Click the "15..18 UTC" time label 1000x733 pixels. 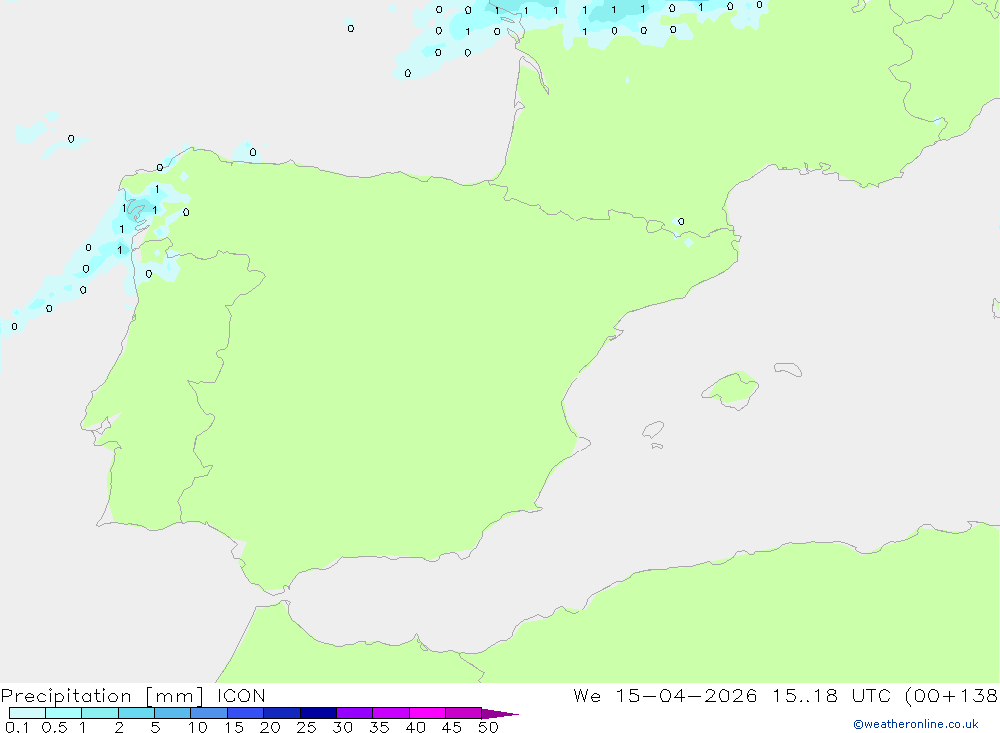832,695
